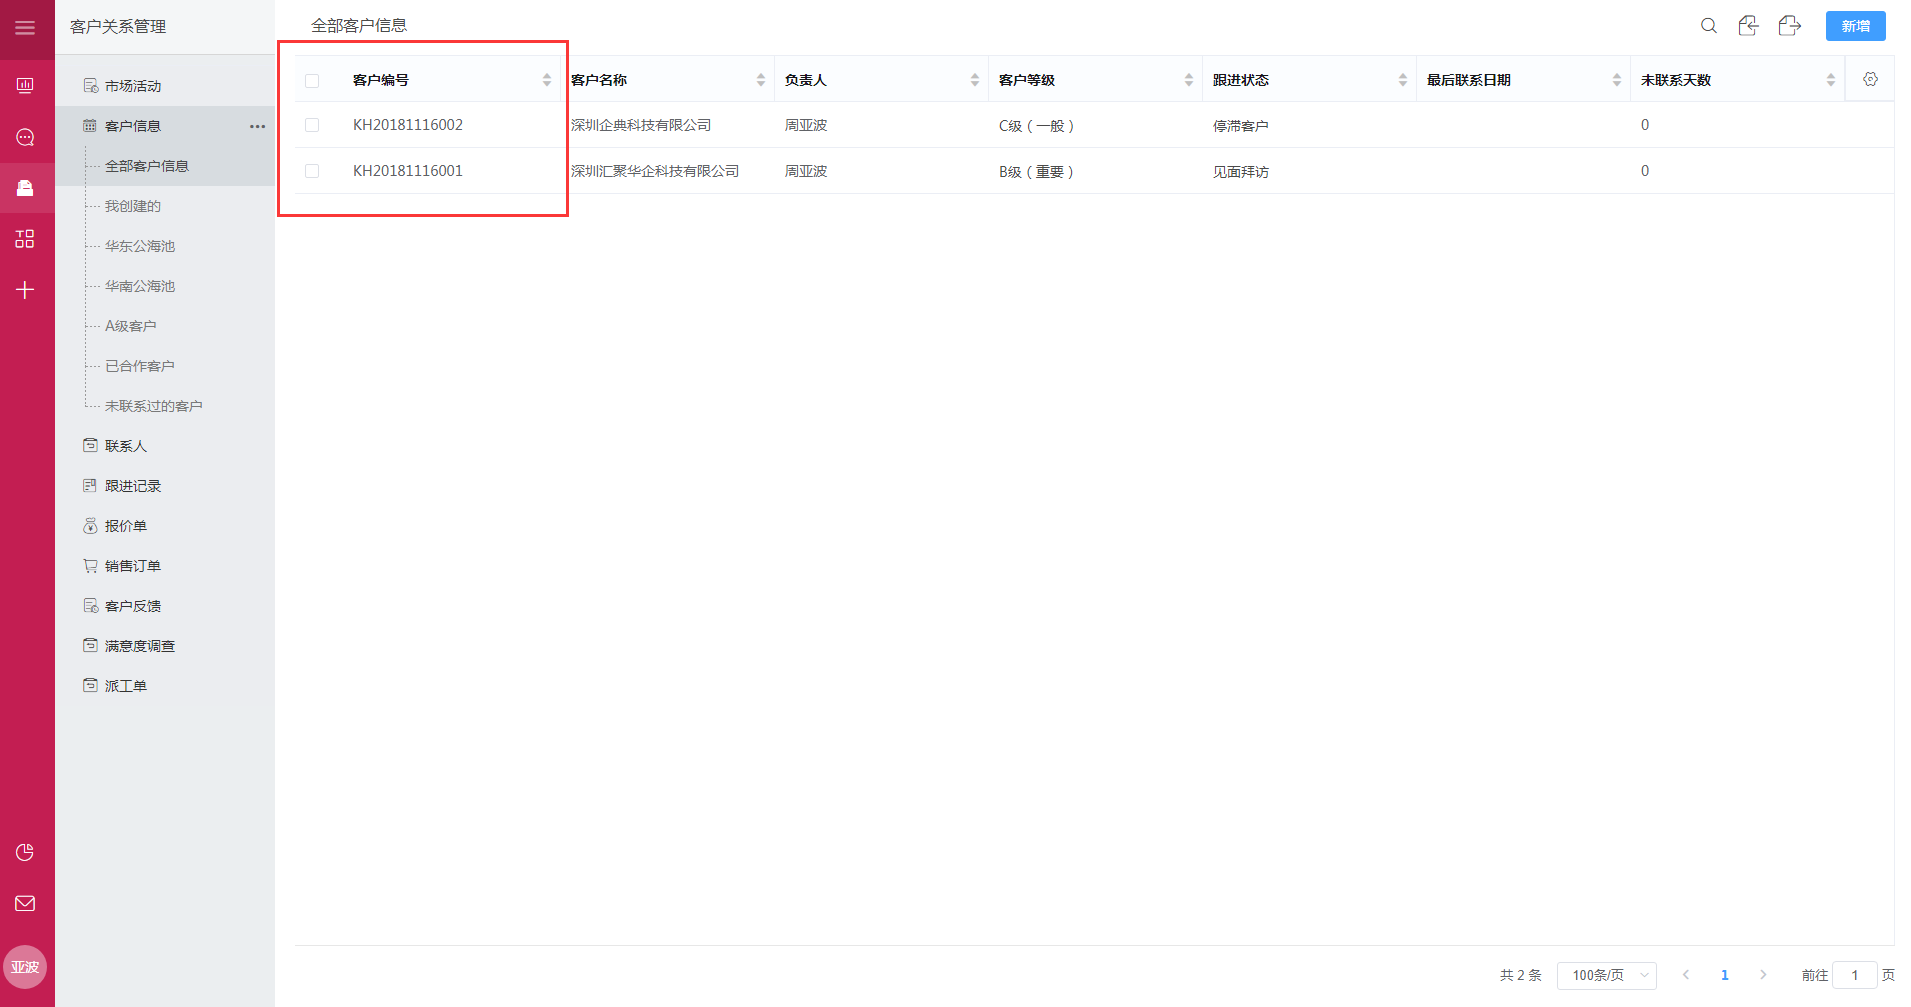
Task: Open table column settings gear
Action: click(1870, 80)
